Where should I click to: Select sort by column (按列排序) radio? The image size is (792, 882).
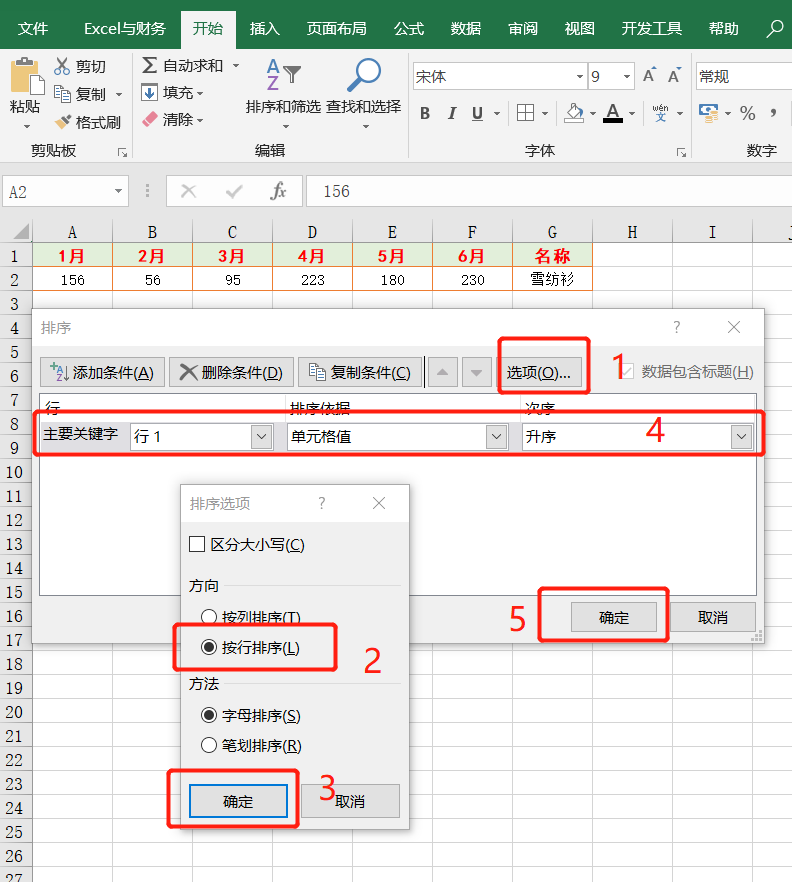(209, 616)
